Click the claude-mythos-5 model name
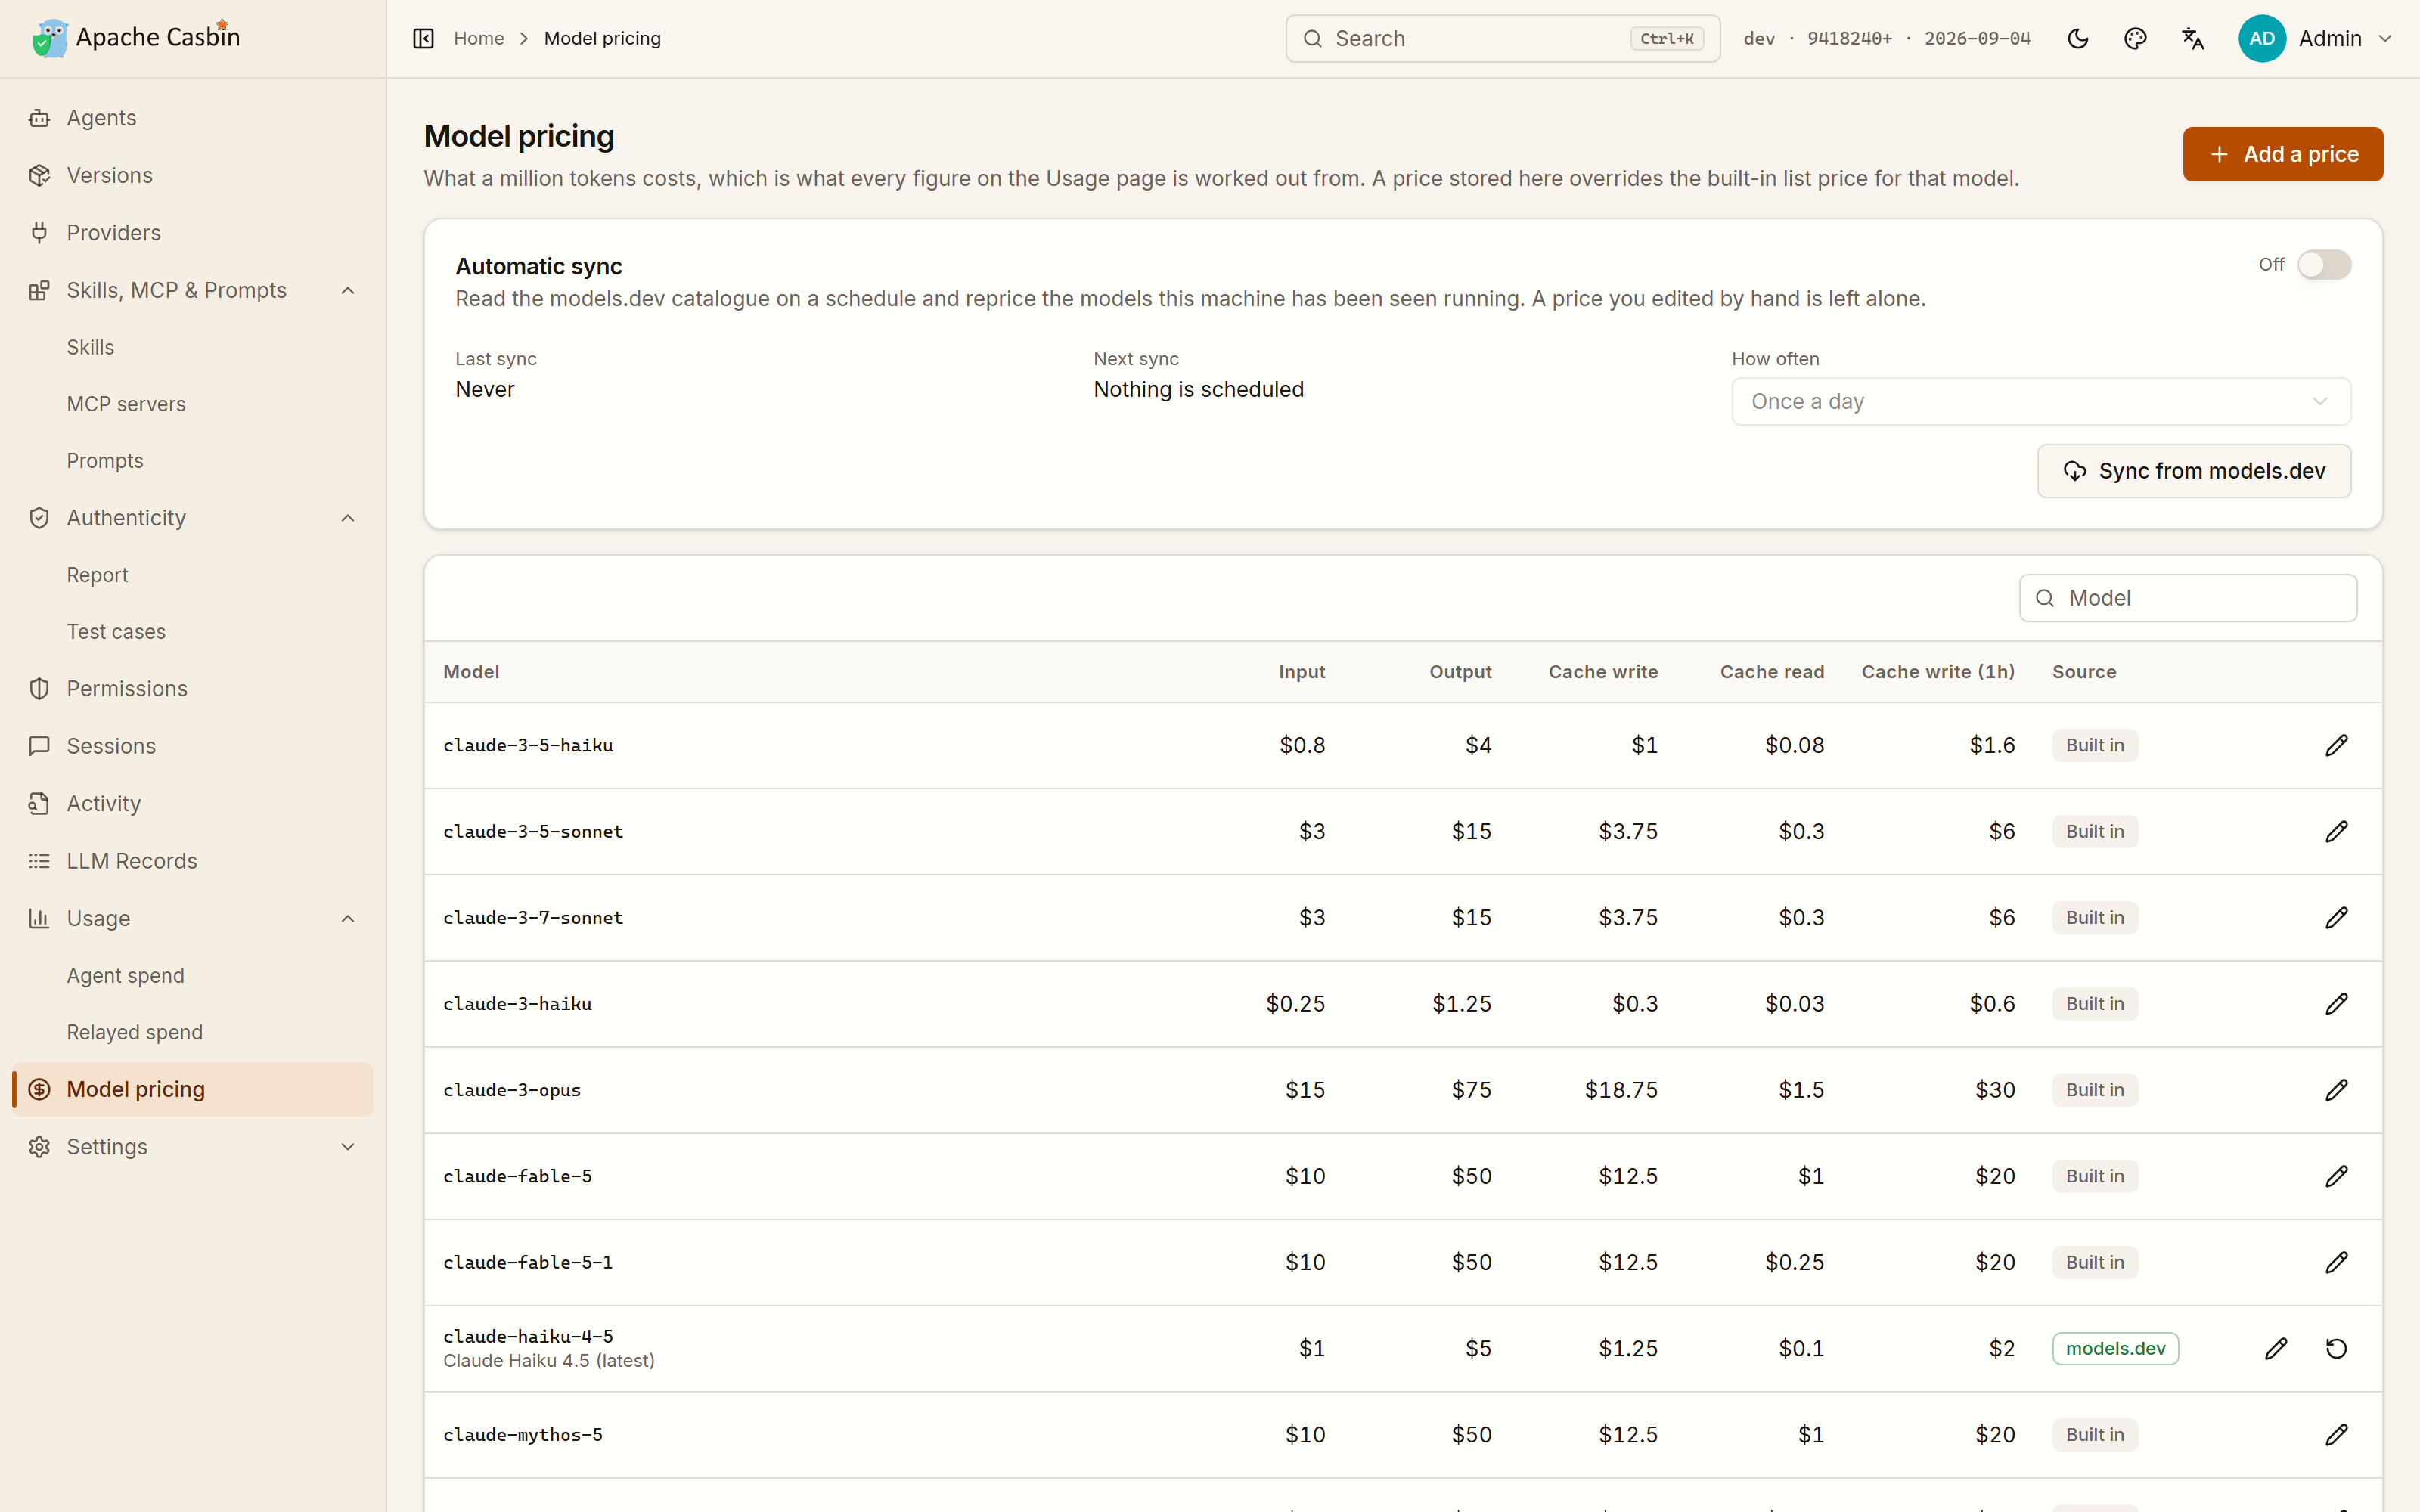The height and width of the screenshot is (1512, 2420). 523,1434
